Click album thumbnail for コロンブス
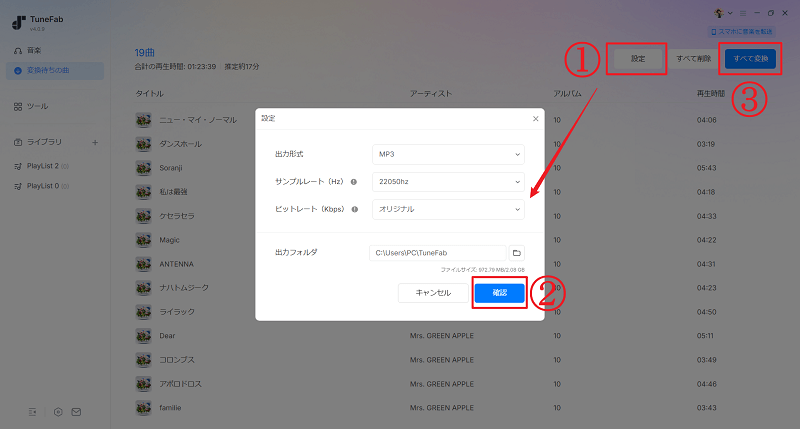This screenshot has height=429, width=800. [x=143, y=360]
